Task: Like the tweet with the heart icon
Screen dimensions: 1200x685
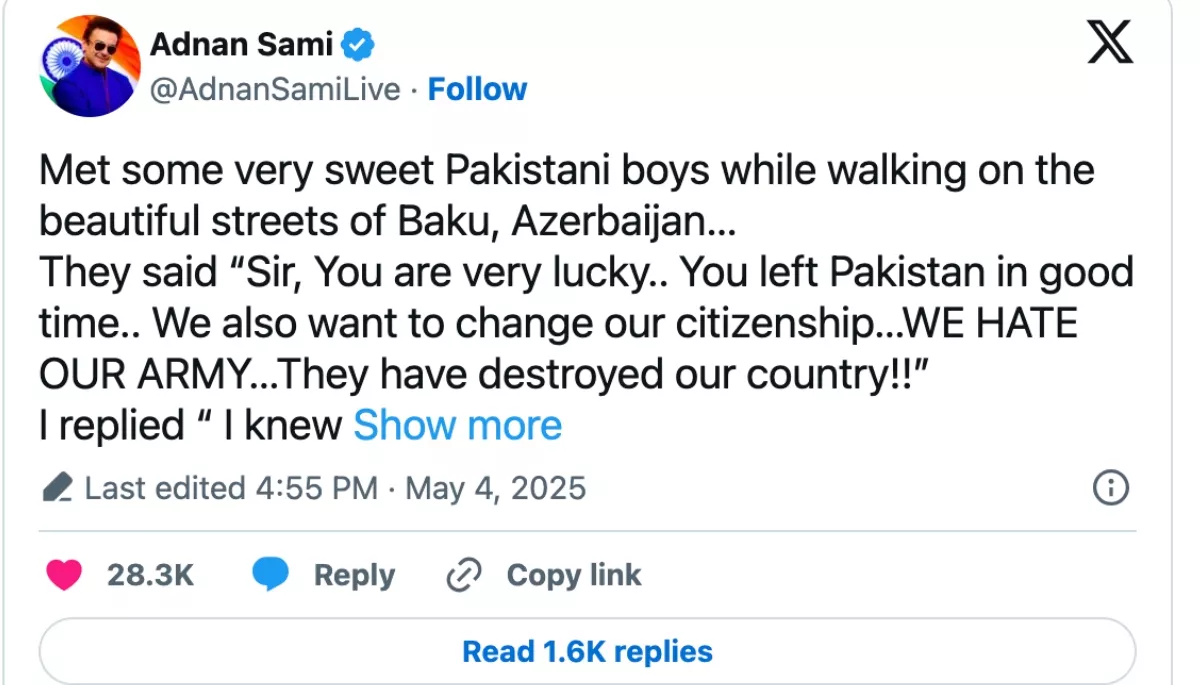Action: [66, 575]
